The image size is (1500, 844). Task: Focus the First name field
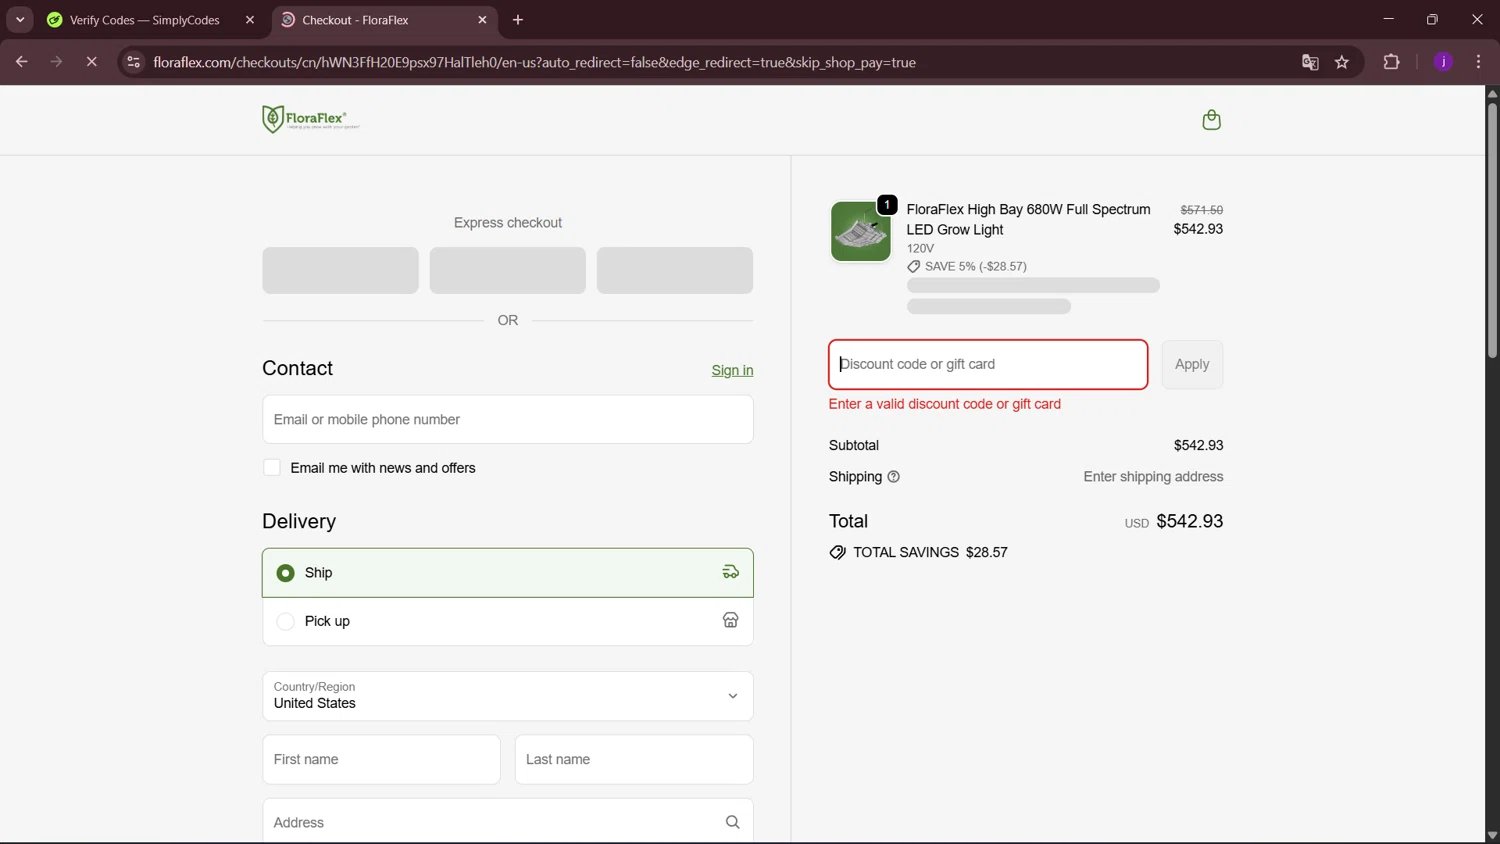(x=381, y=760)
